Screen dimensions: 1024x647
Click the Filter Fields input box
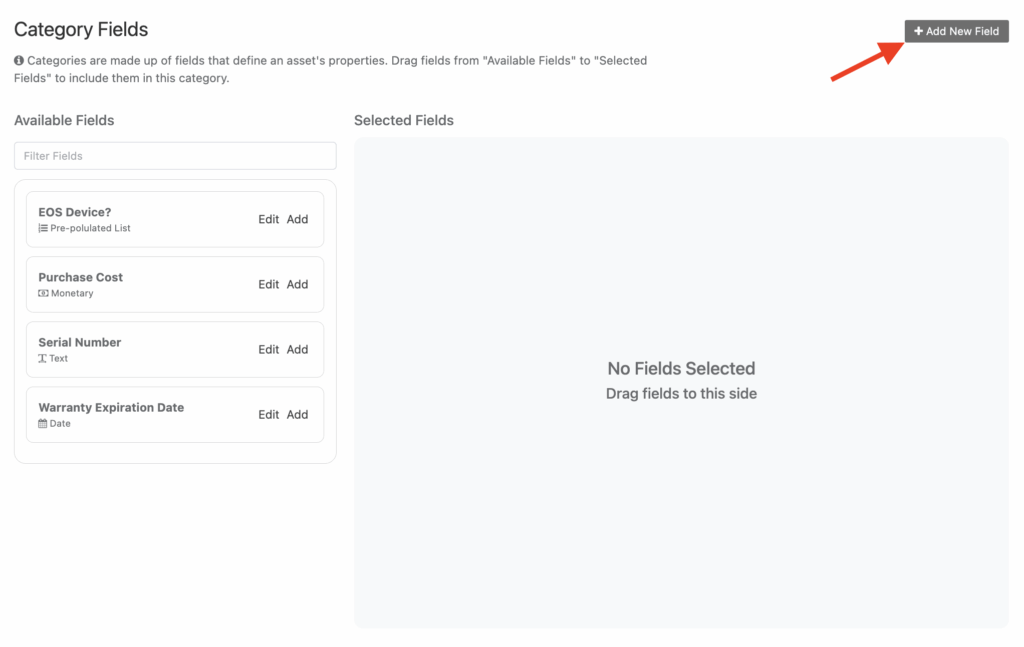[174, 155]
